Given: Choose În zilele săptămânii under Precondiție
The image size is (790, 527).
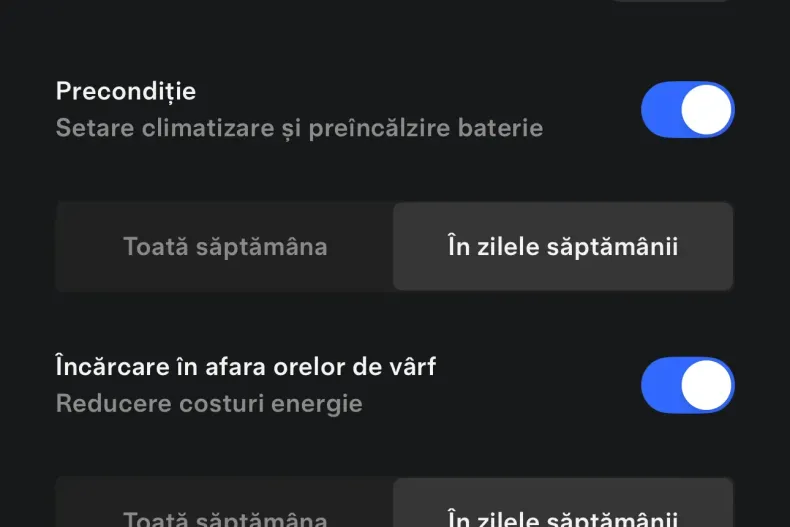Looking at the screenshot, I should pyautogui.click(x=563, y=247).
